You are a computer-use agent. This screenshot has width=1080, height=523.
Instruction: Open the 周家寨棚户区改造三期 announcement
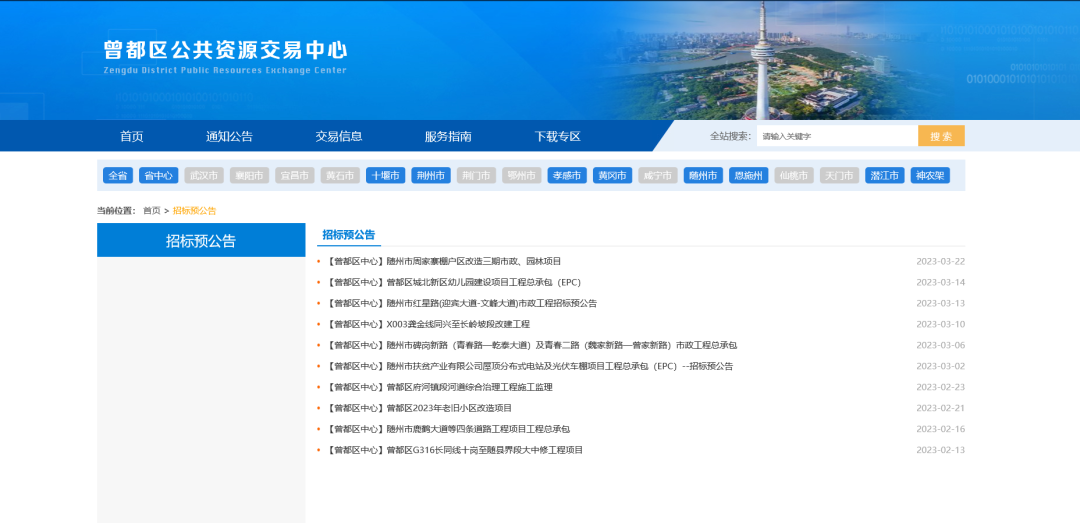pyautogui.click(x=444, y=261)
